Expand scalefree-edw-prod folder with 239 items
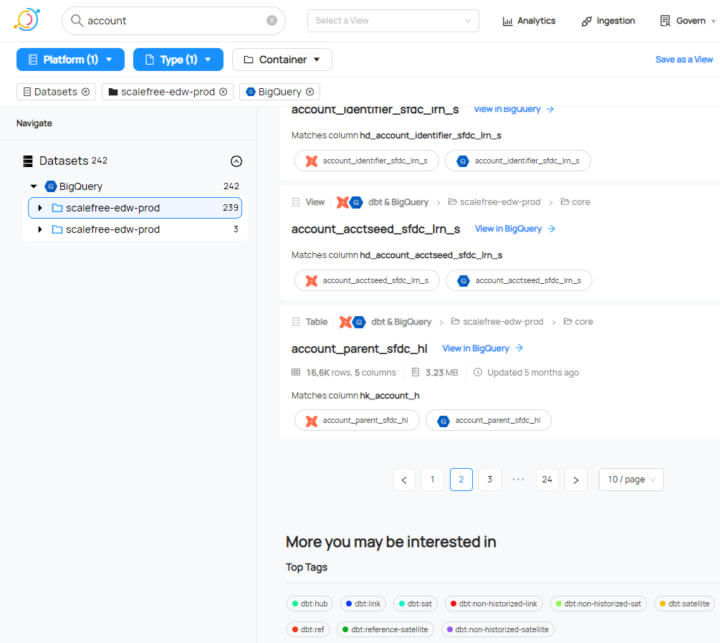Image resolution: width=720 pixels, height=643 pixels. tap(40, 208)
